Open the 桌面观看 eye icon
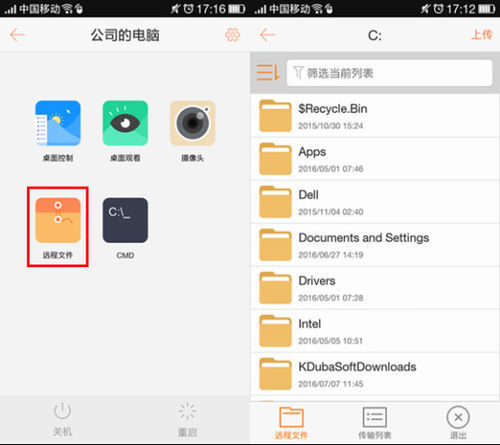The height and width of the screenshot is (445, 500). pyautogui.click(x=125, y=123)
